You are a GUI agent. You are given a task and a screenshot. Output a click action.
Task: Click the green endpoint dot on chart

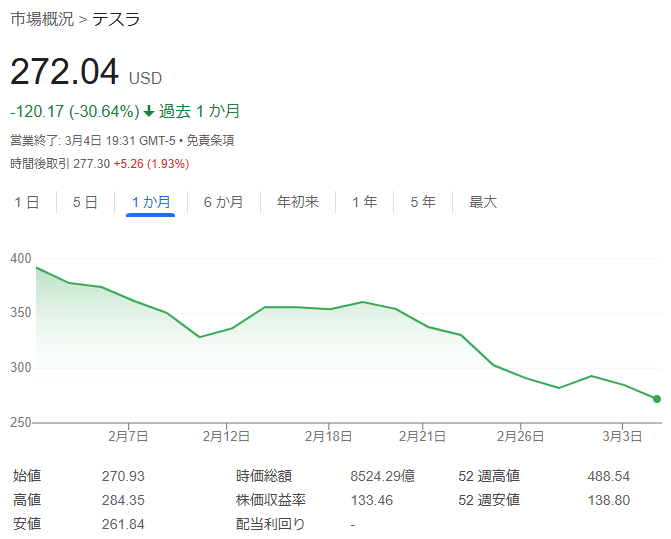[x=657, y=399]
